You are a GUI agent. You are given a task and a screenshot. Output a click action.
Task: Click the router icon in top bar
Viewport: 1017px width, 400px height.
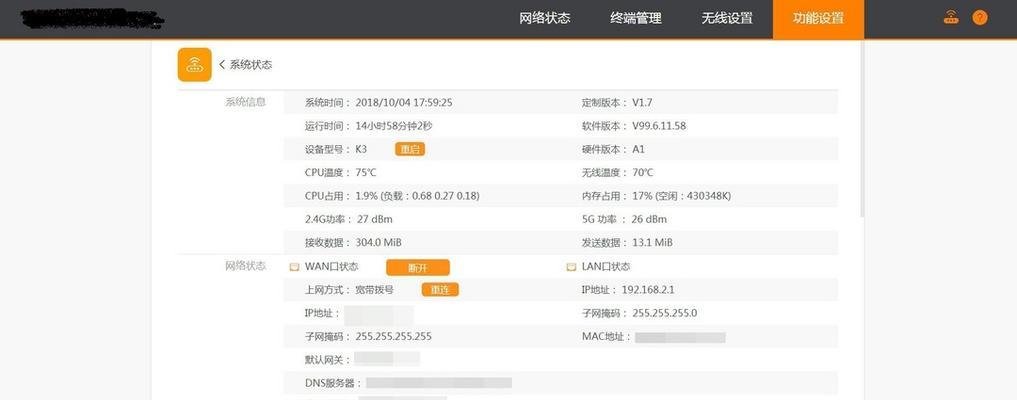click(x=951, y=18)
